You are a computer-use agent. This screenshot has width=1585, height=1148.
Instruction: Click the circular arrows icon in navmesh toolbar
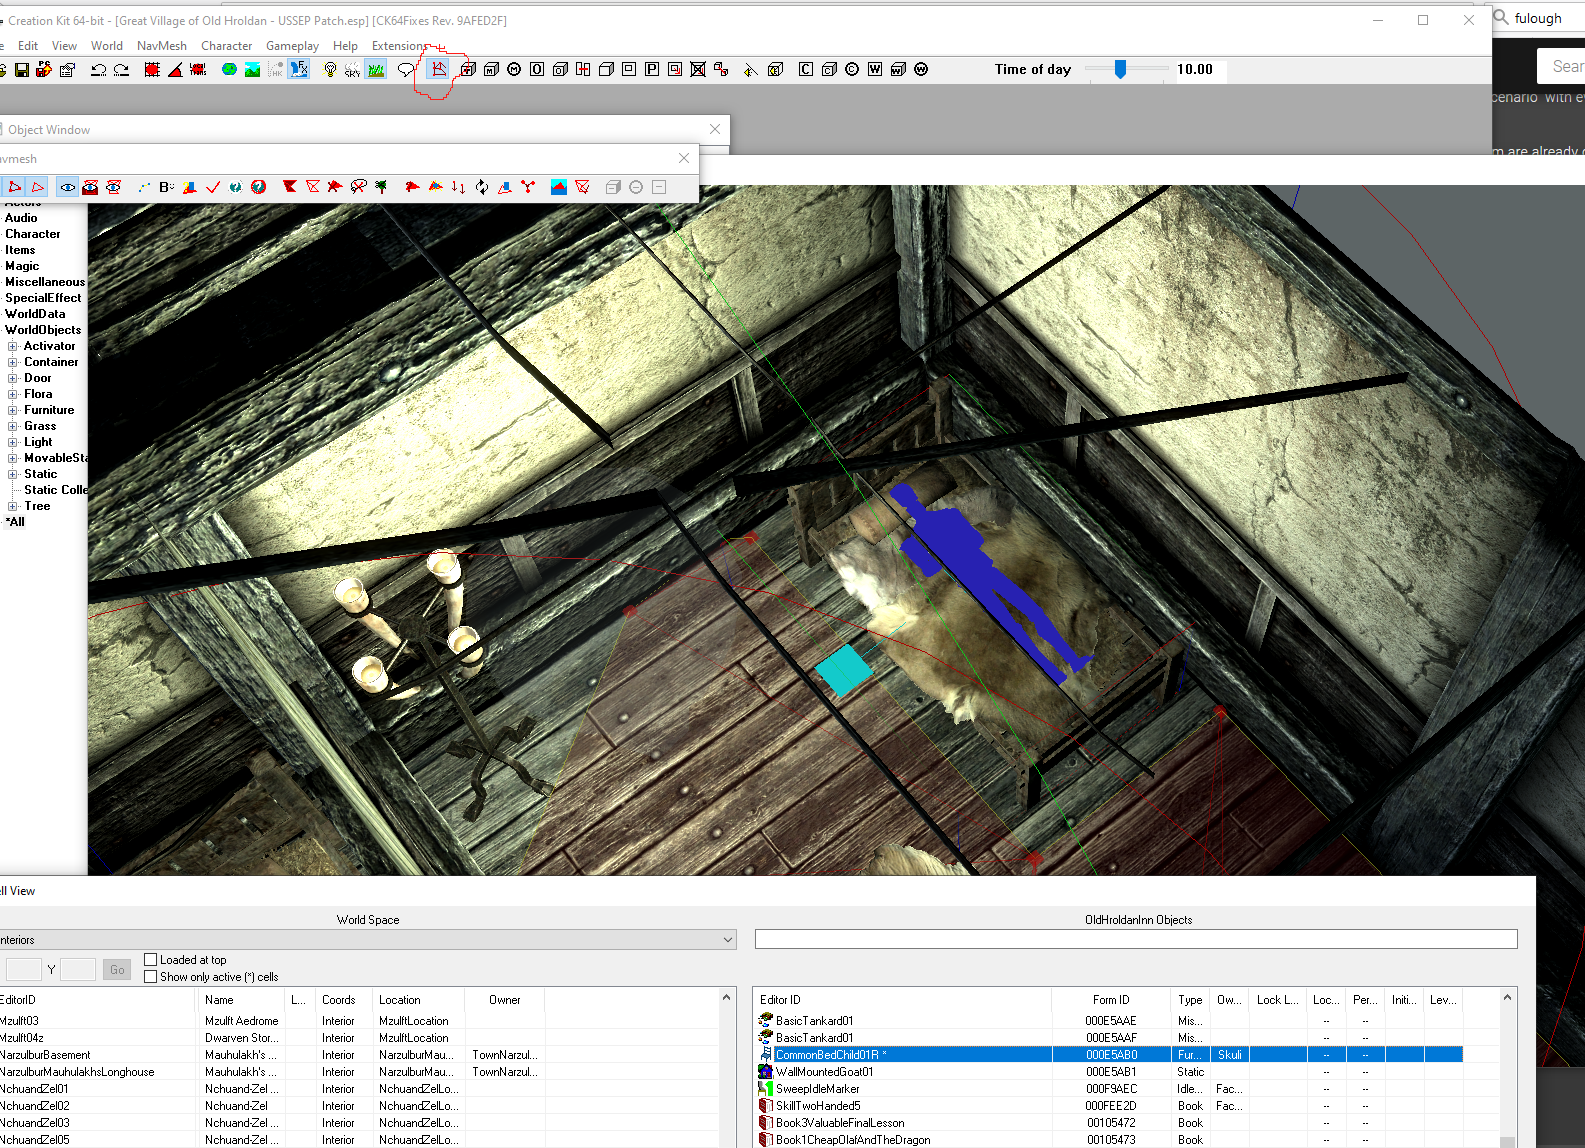point(482,187)
